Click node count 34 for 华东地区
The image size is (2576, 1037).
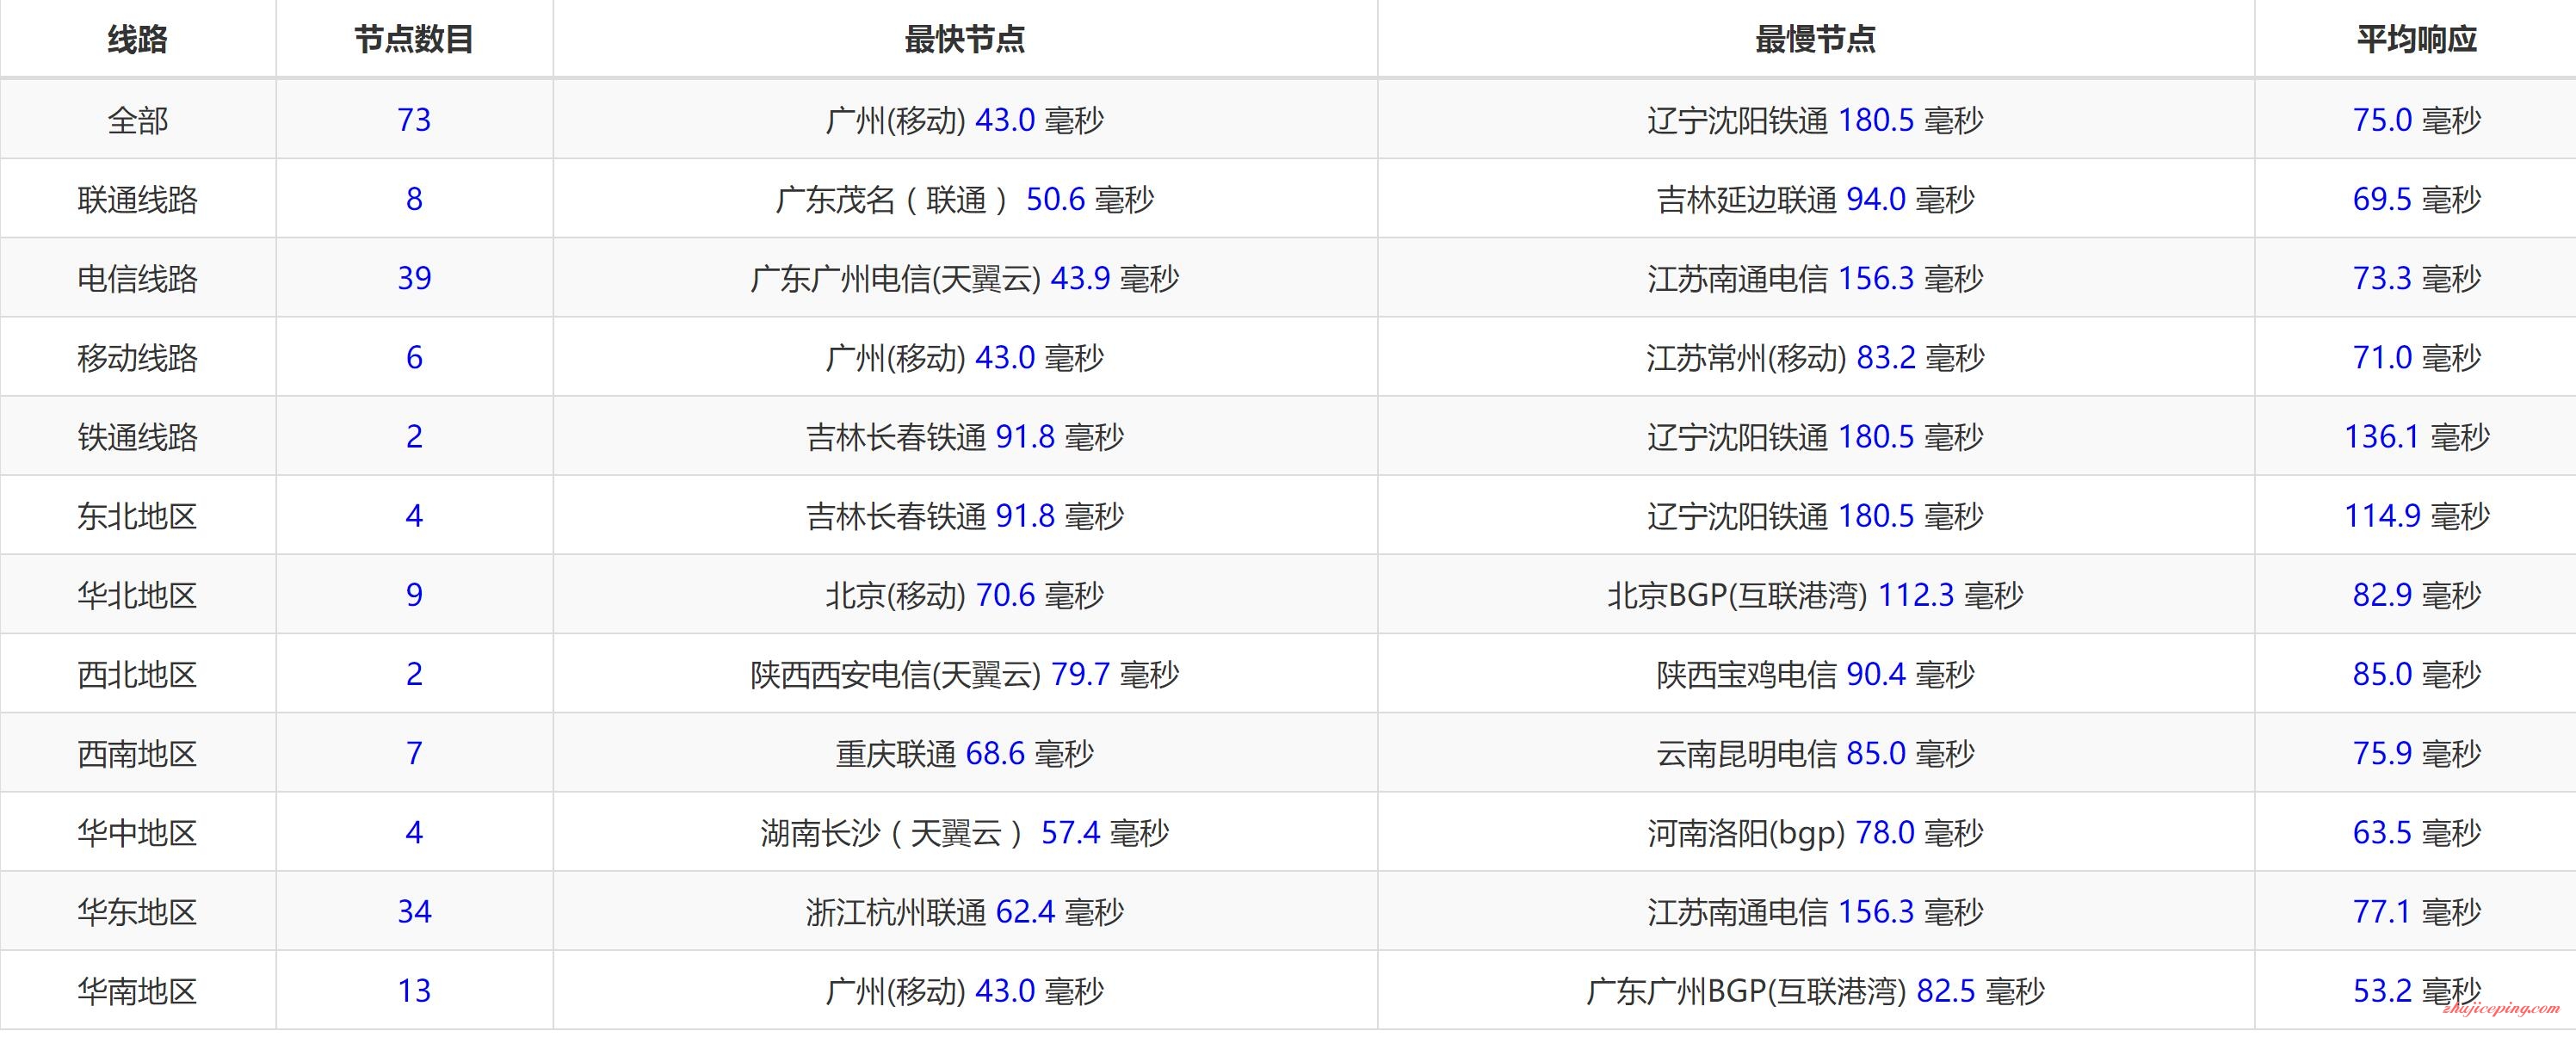(414, 911)
